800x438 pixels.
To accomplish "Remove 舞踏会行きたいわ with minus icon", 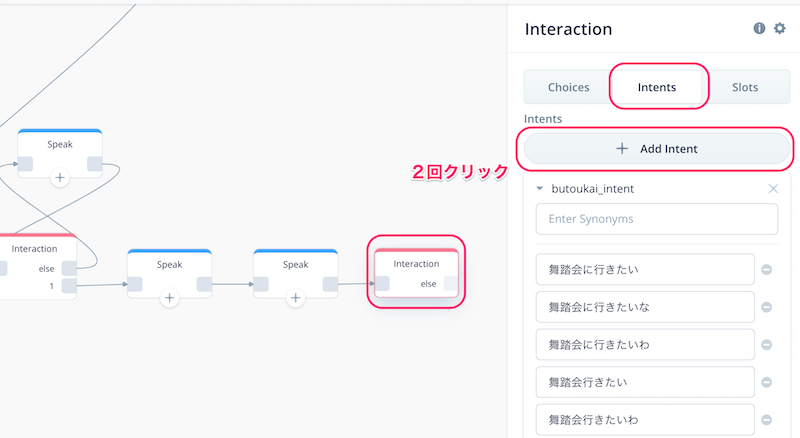I will (x=766, y=420).
